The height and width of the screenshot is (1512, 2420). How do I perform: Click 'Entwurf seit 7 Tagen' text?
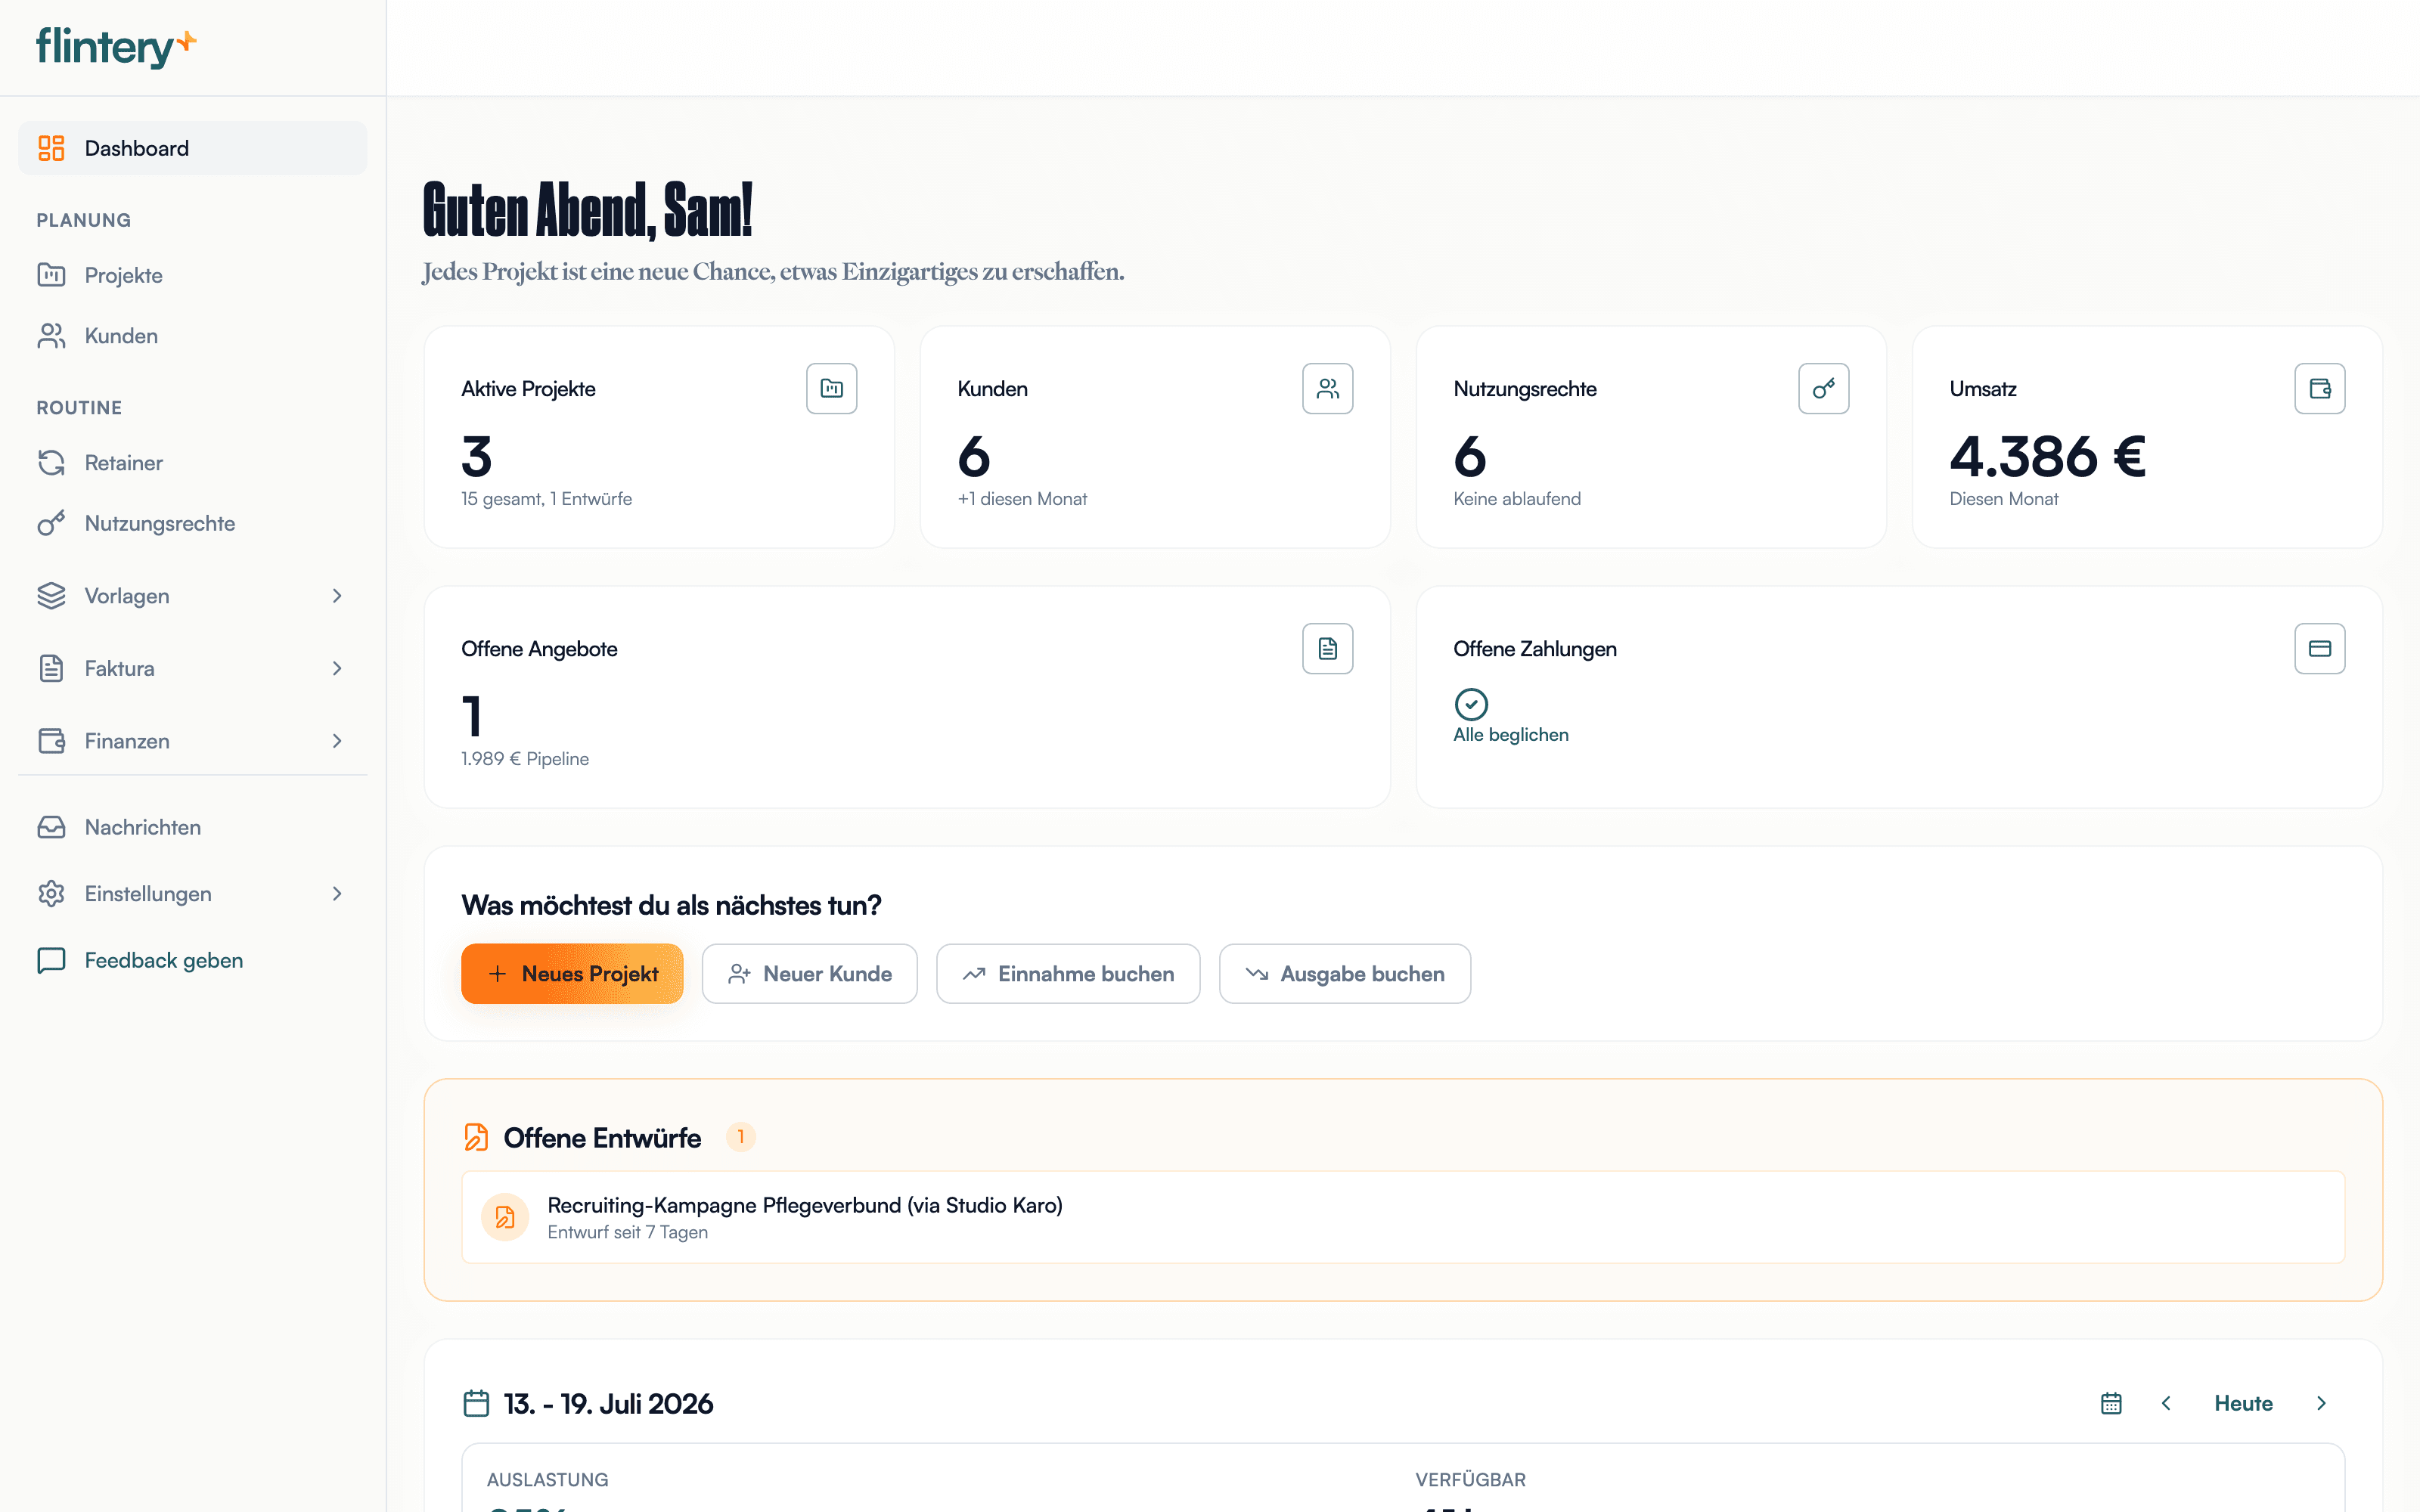(627, 1233)
